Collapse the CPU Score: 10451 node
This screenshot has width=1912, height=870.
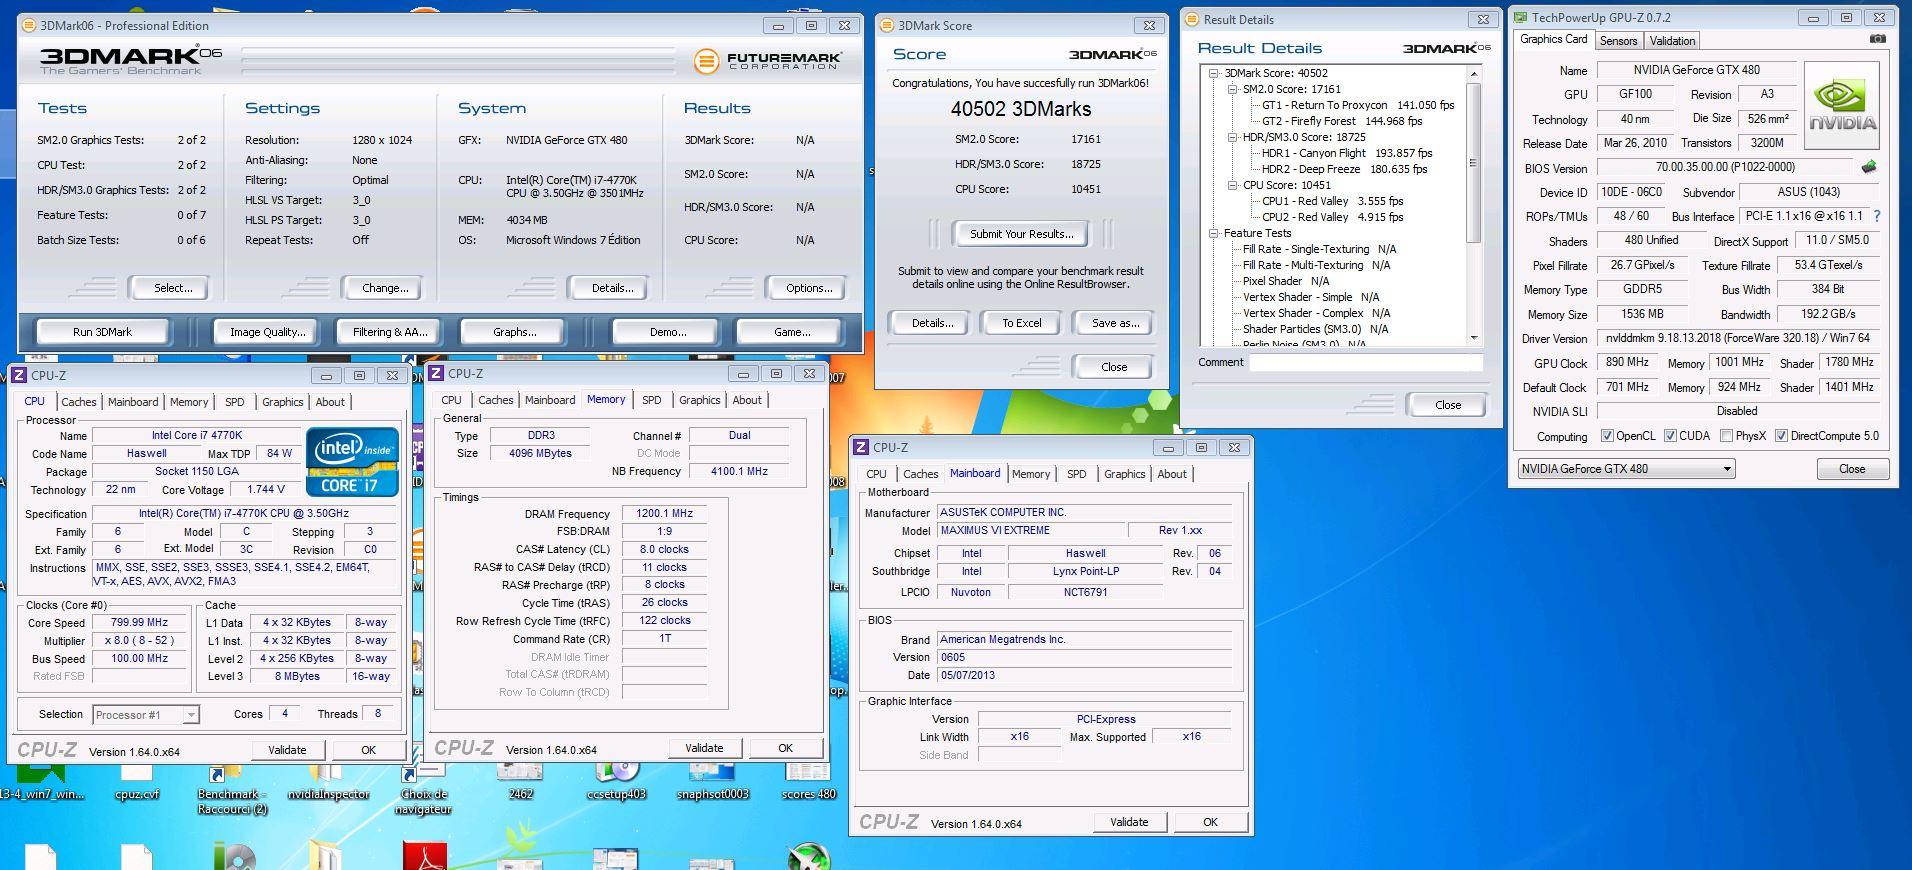1232,185
